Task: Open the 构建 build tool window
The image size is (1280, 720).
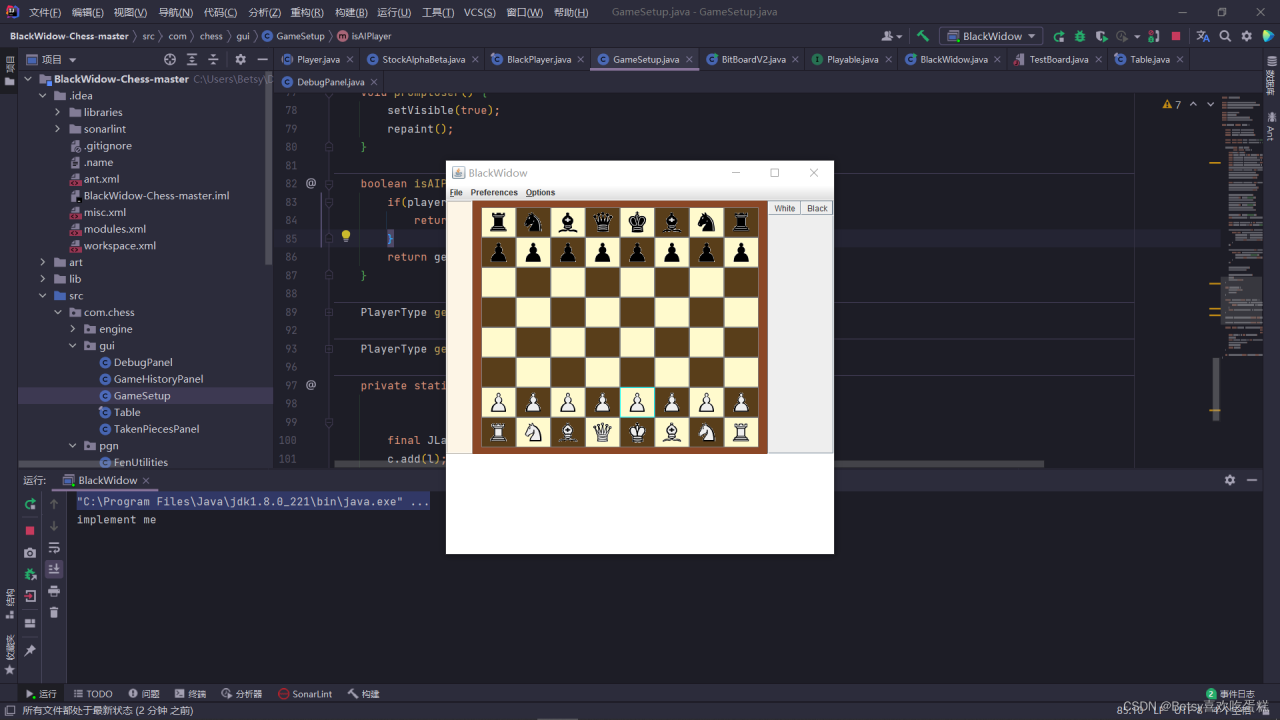Action: [364, 694]
